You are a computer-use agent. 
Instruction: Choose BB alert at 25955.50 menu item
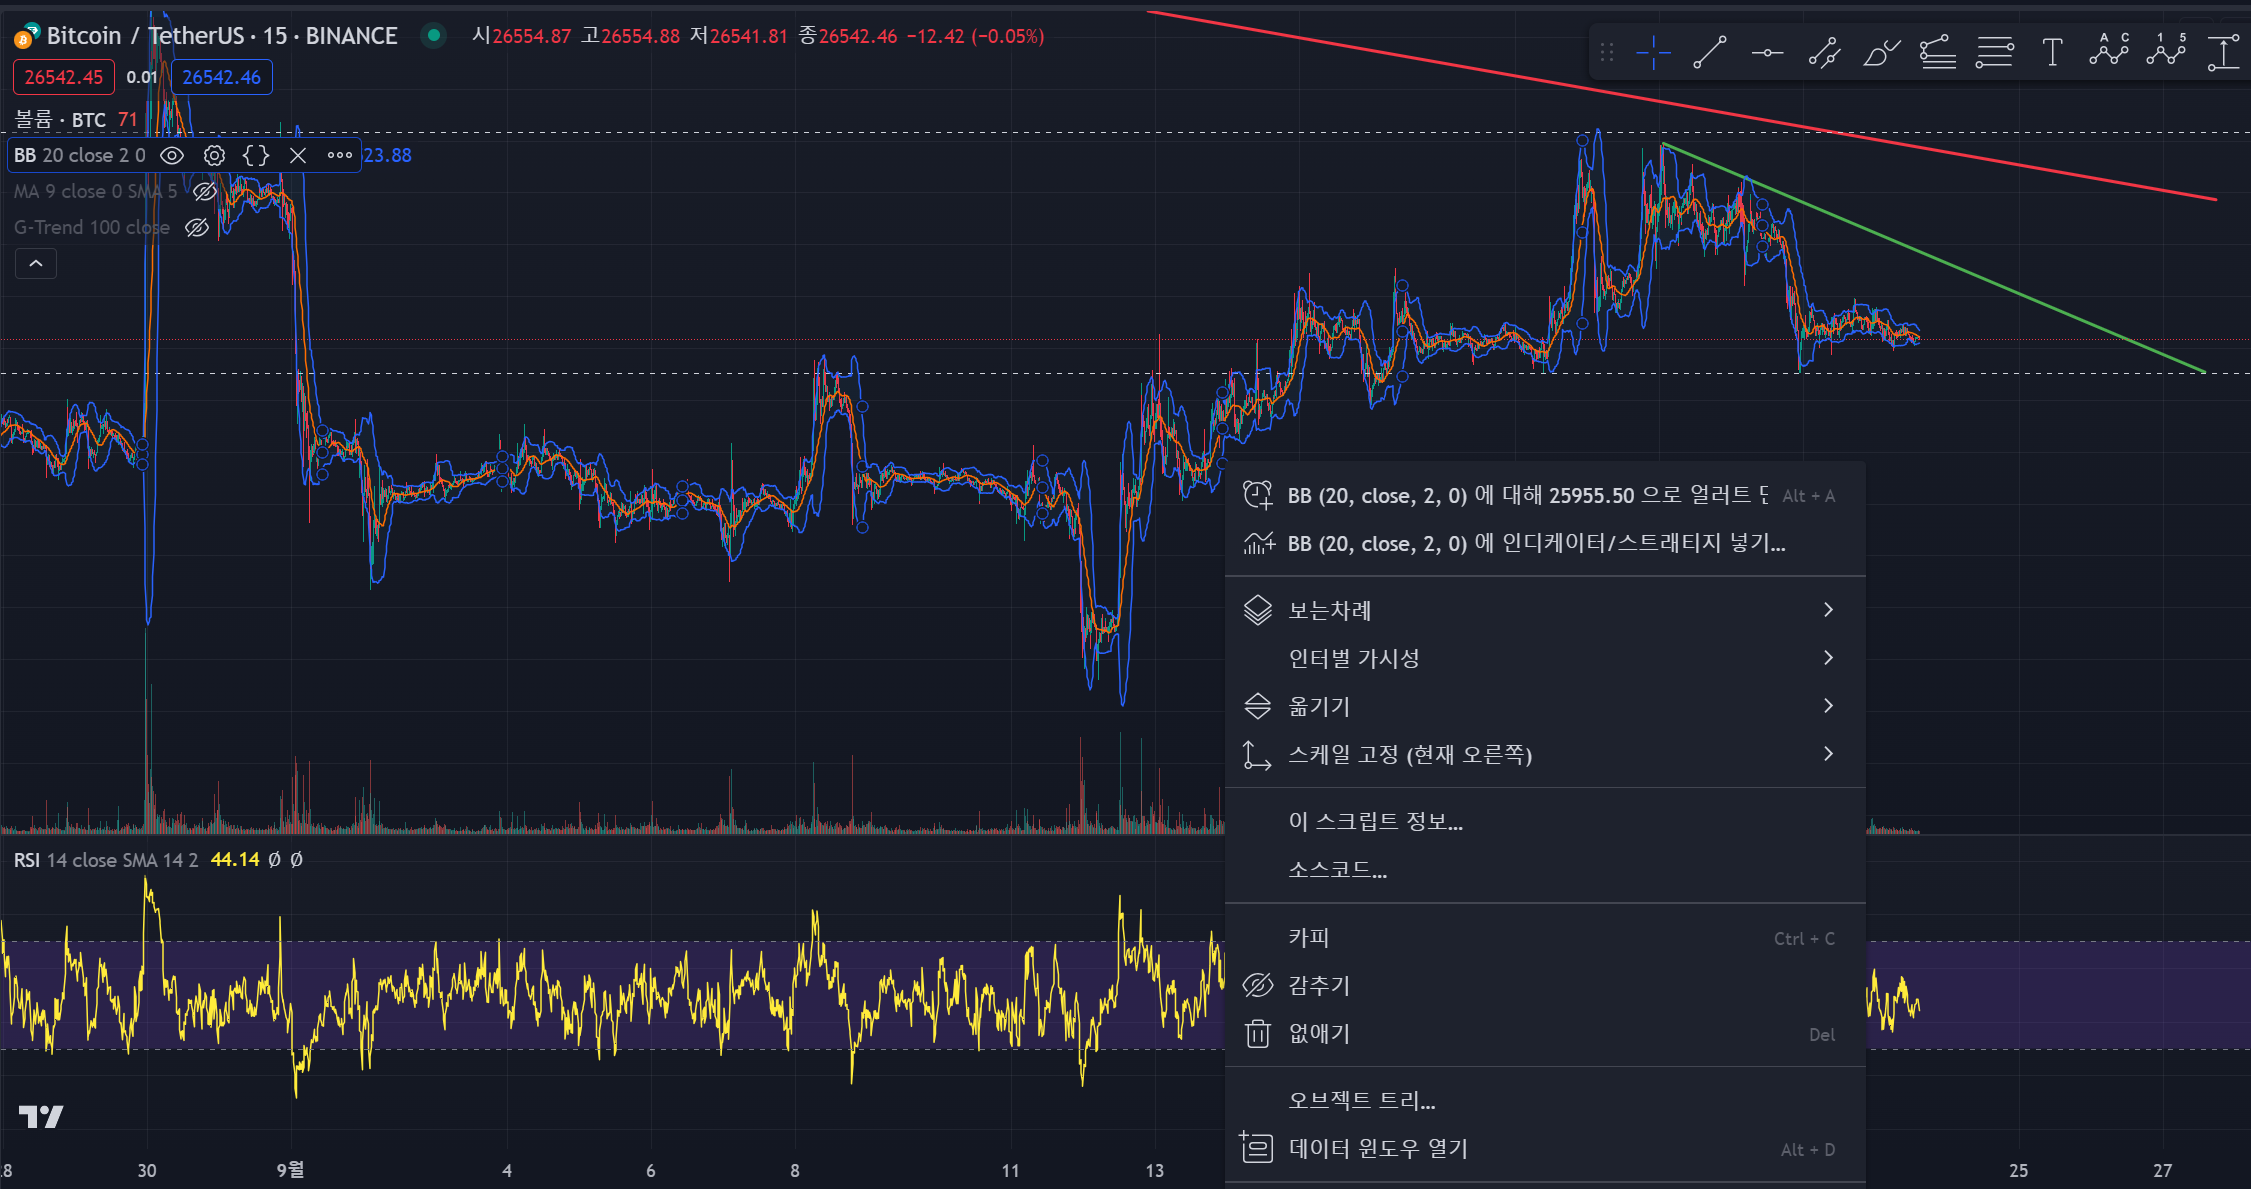(x=1545, y=495)
